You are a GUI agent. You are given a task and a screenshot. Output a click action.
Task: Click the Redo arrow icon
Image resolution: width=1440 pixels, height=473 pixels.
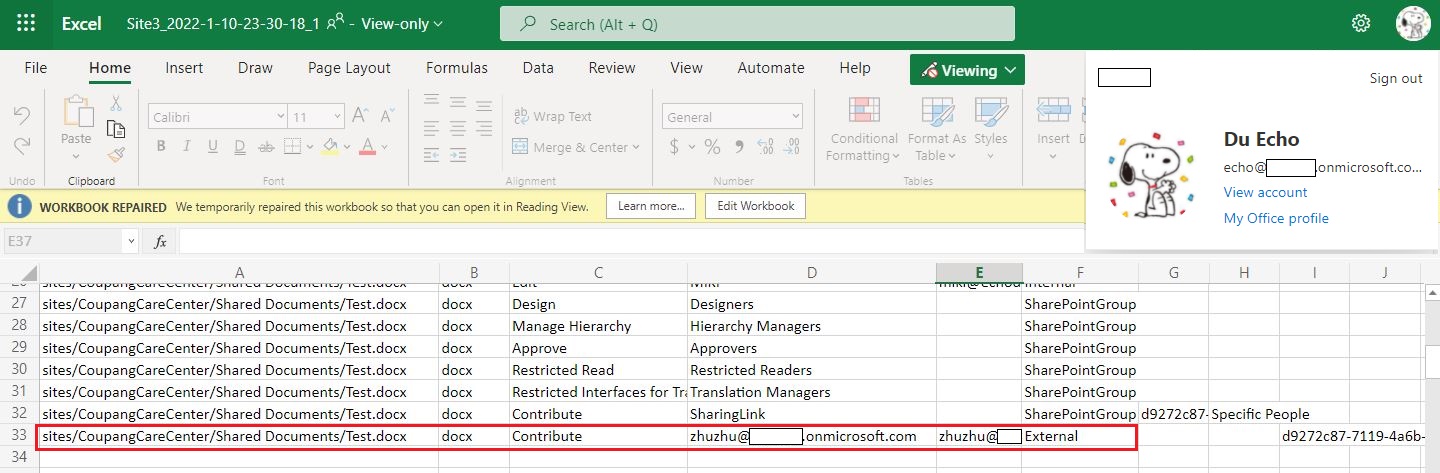pyautogui.click(x=21, y=146)
